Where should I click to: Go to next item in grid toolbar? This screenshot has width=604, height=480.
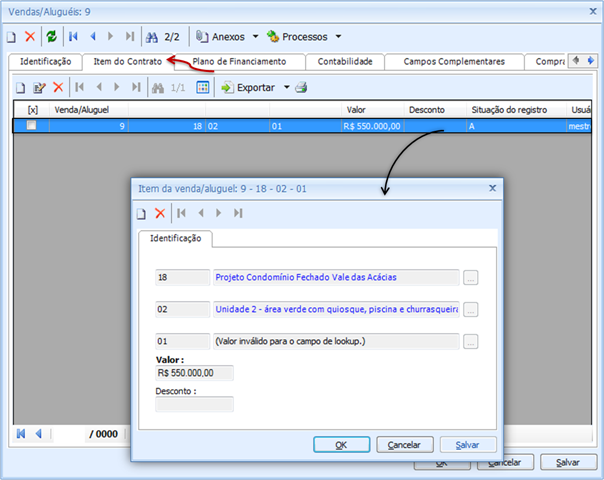tap(117, 87)
